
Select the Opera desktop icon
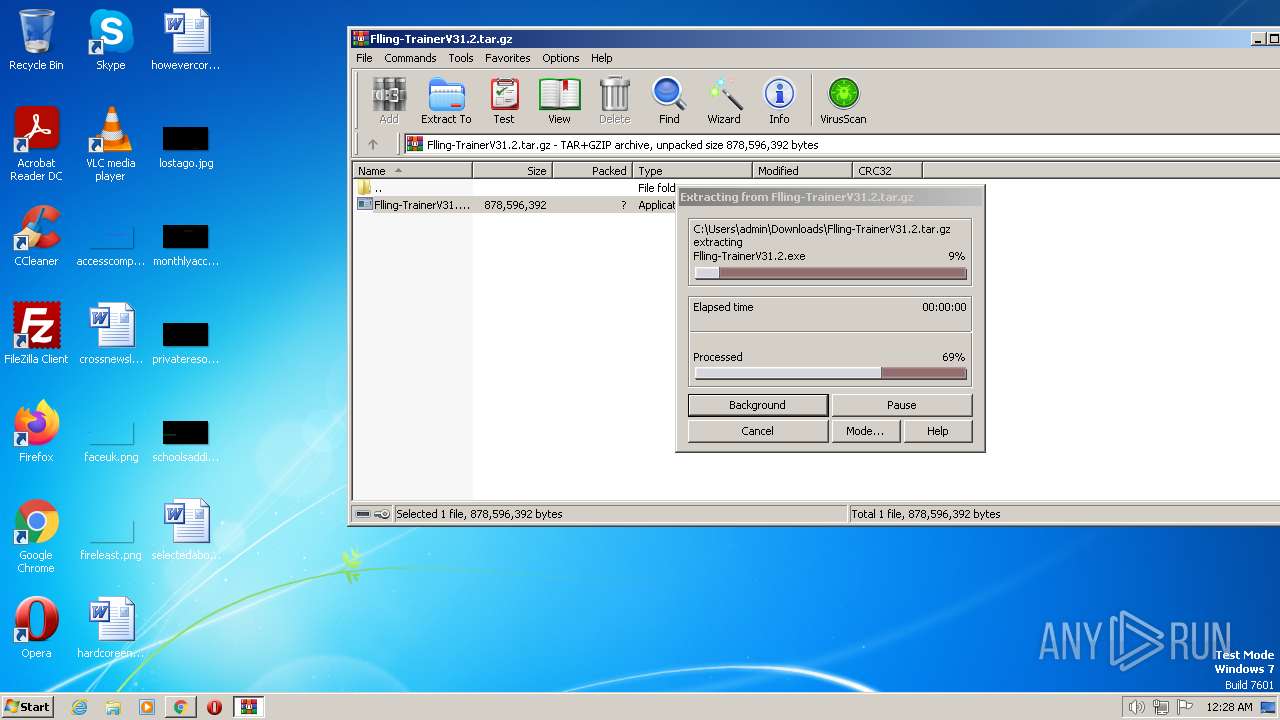36,629
